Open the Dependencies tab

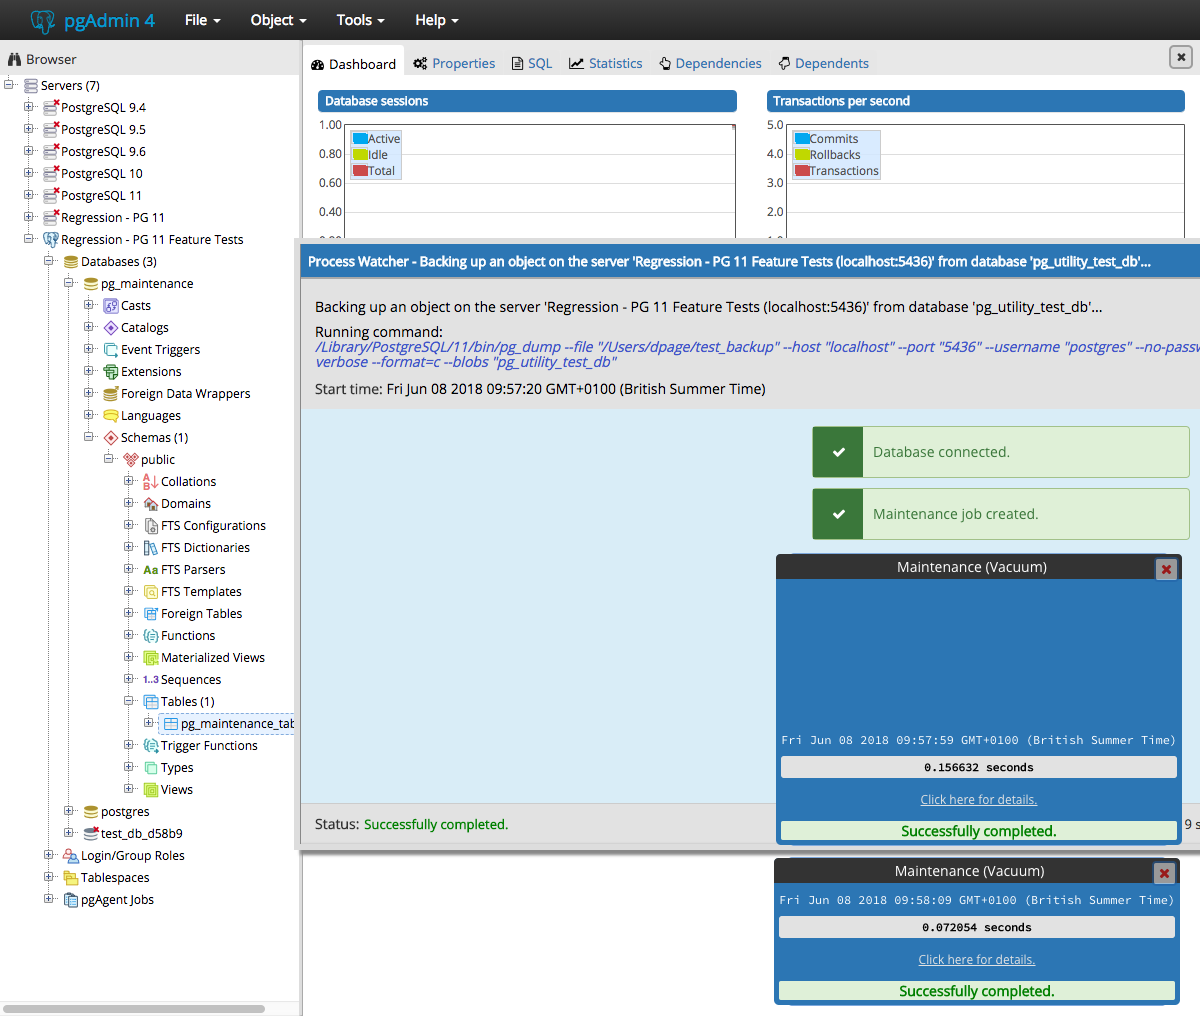click(x=710, y=63)
